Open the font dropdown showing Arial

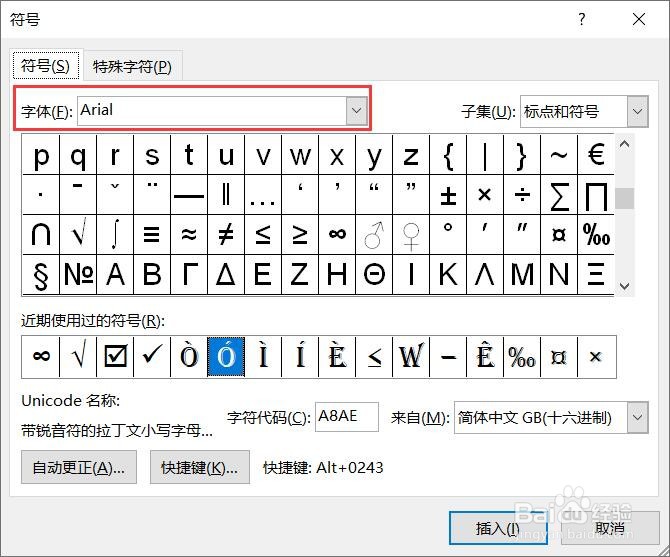(356, 111)
